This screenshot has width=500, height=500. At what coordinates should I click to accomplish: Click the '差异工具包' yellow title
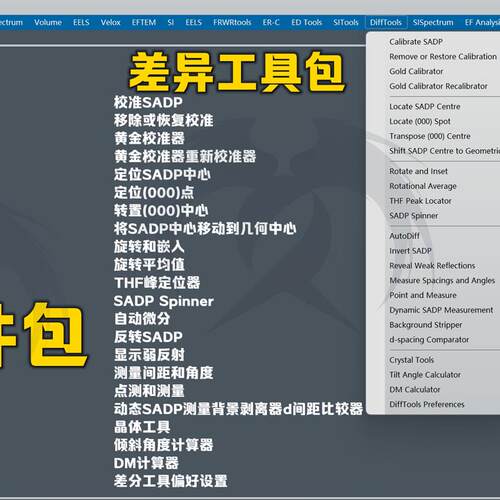coord(237,72)
